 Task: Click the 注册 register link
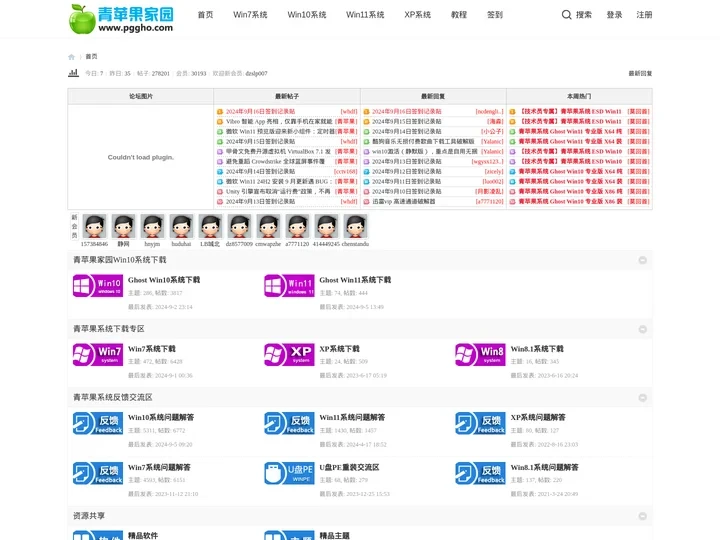(644, 15)
